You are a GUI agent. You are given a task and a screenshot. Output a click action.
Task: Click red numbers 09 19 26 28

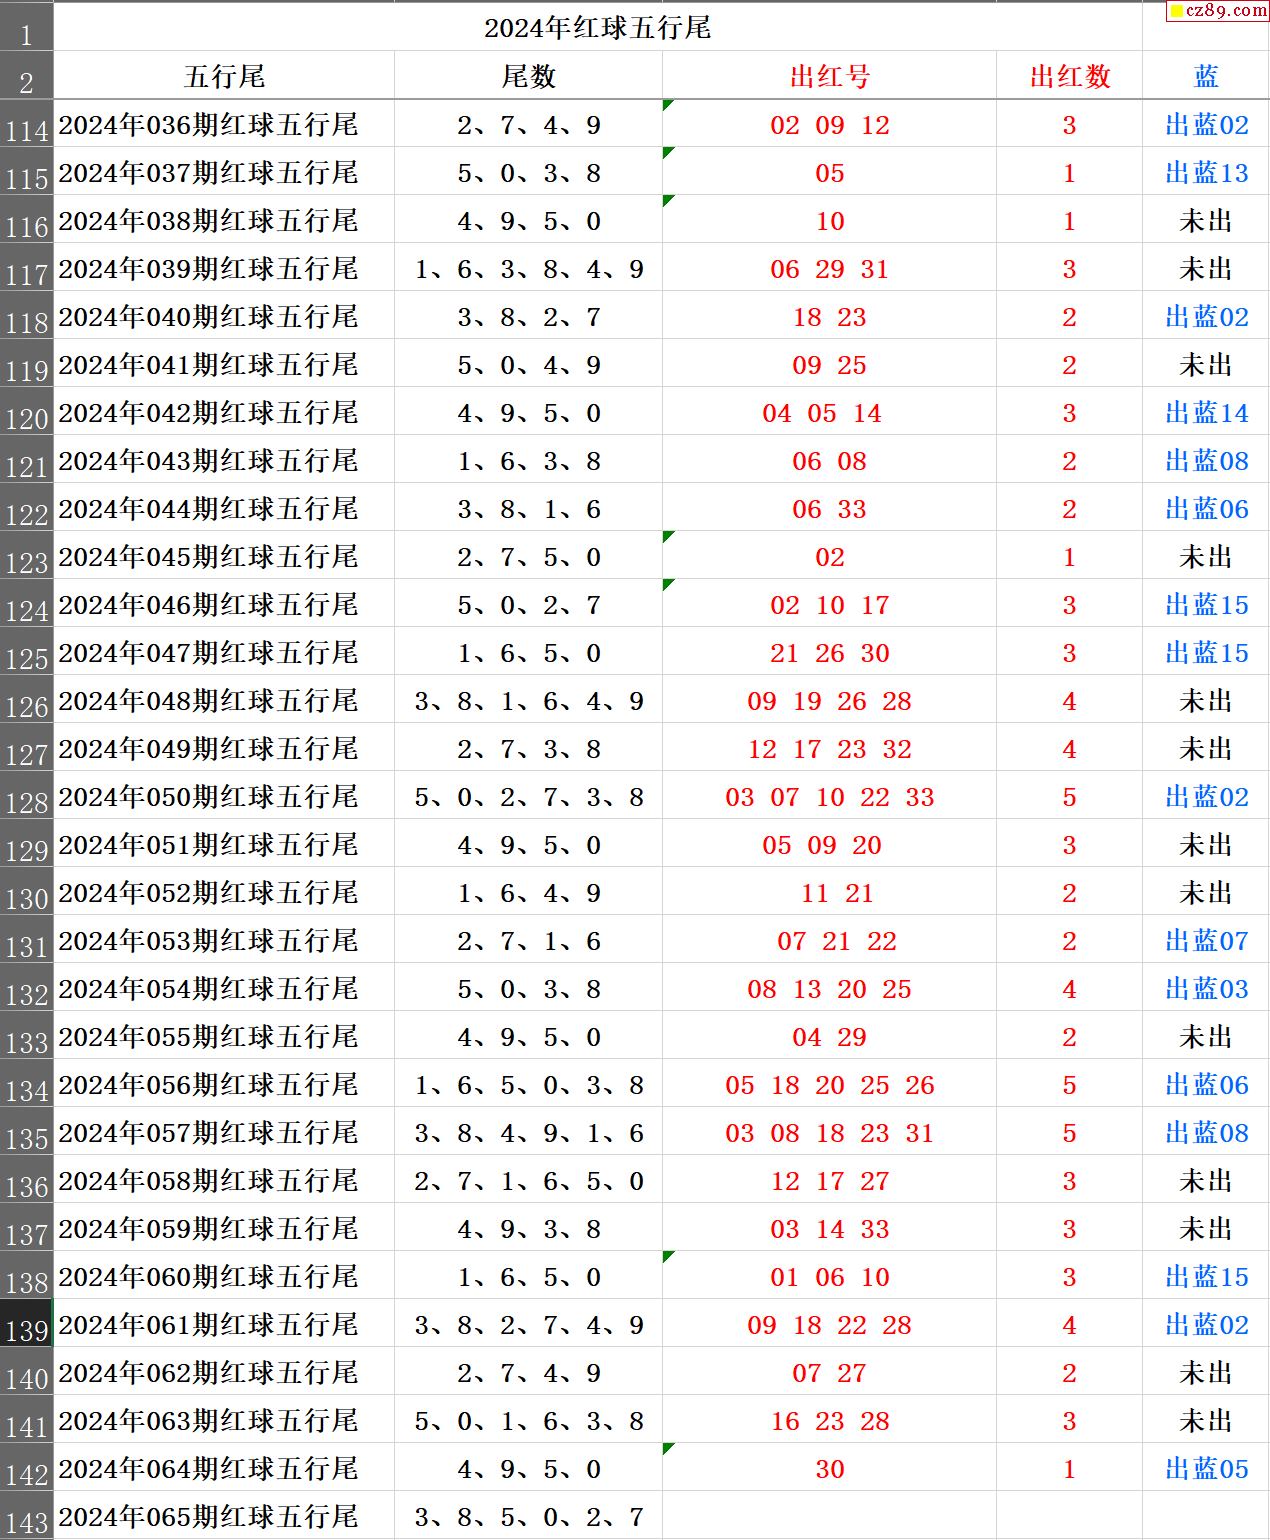(829, 700)
